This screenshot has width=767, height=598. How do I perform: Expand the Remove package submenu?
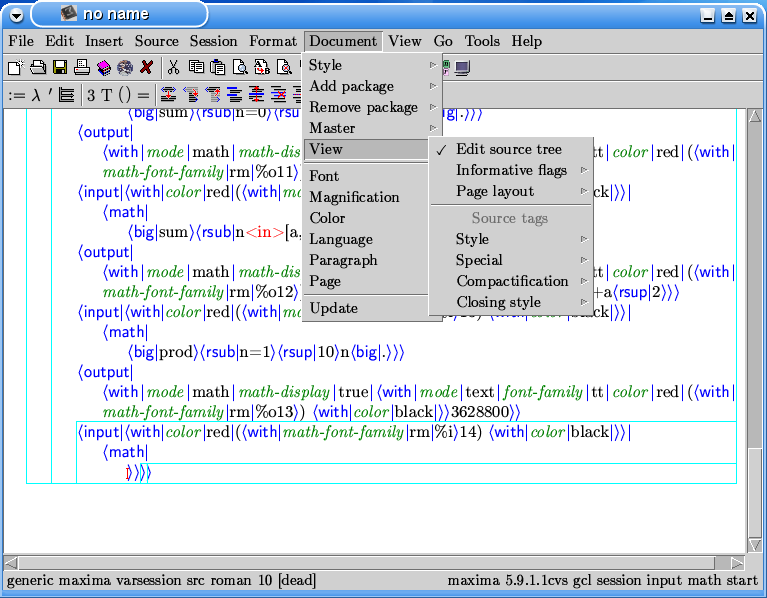372,107
